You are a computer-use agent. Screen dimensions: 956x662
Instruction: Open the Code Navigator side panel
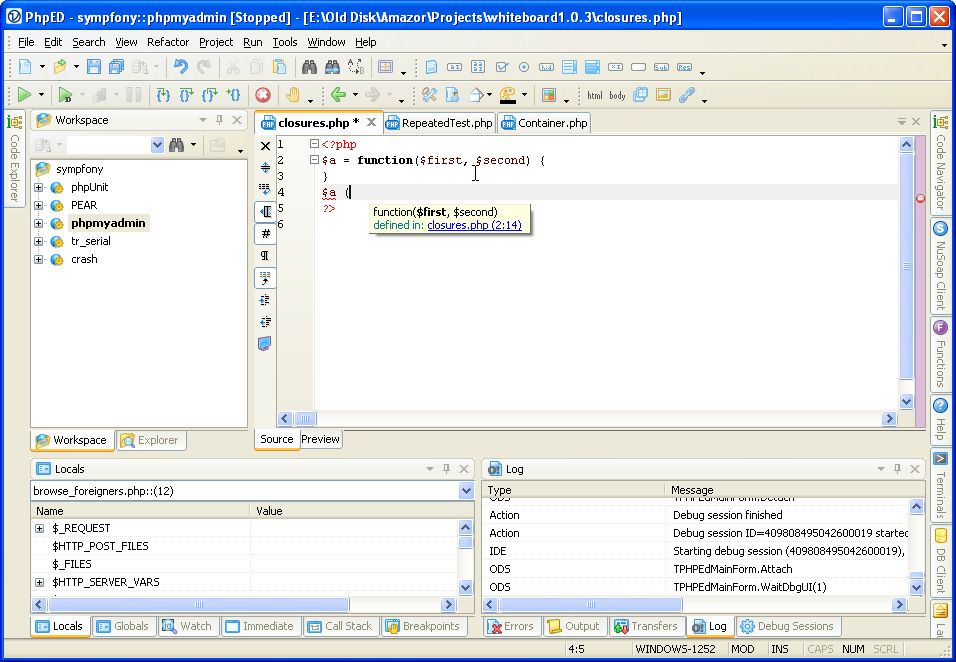coord(940,163)
